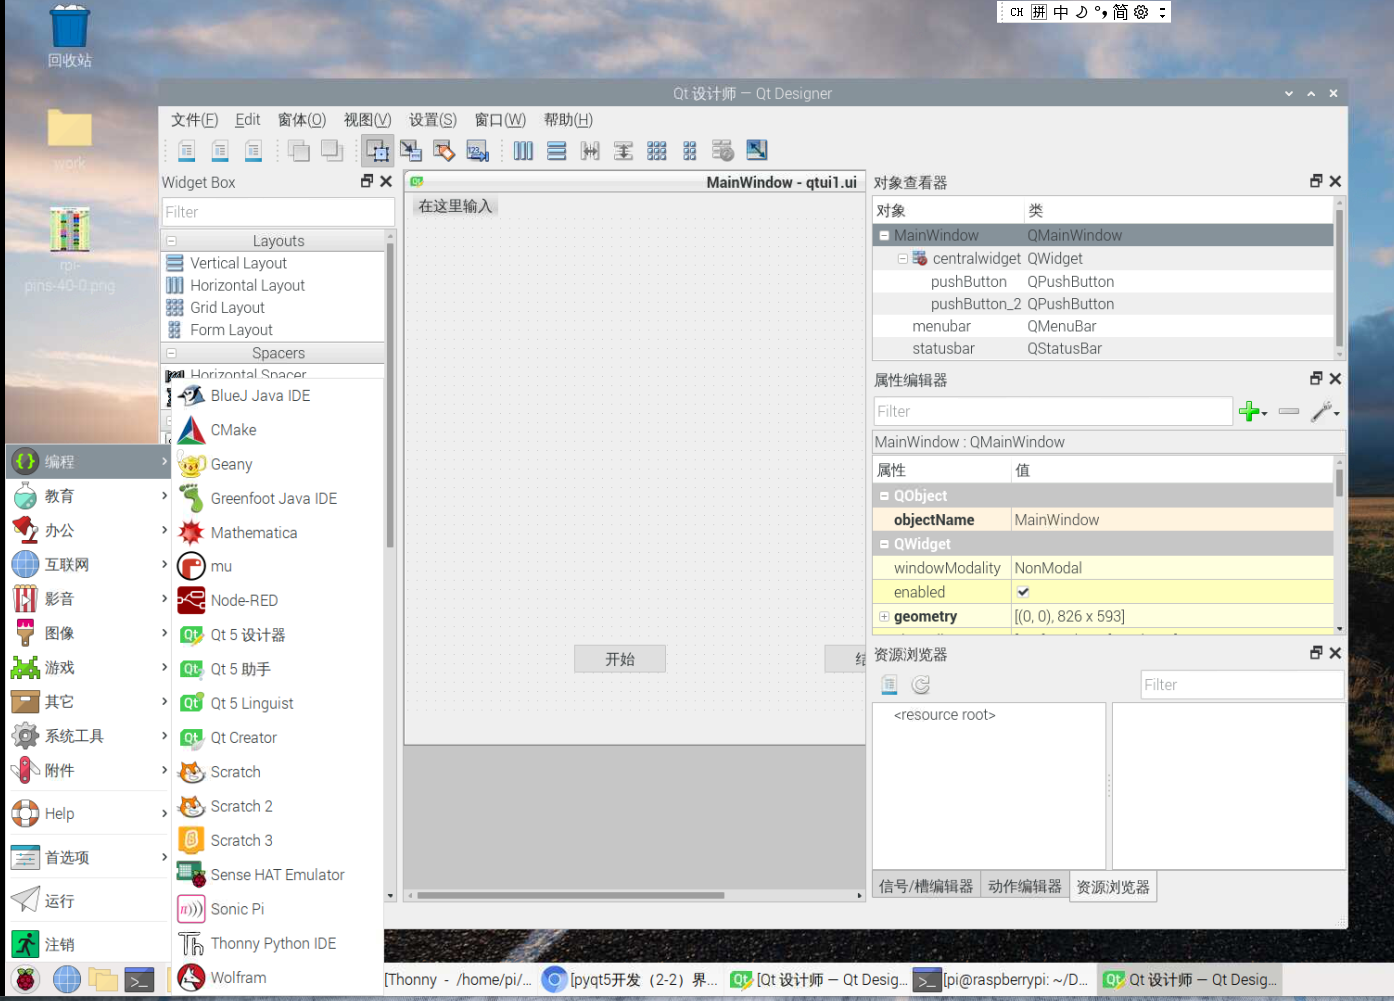Image resolution: width=1394 pixels, height=1001 pixels.
Task: Open the 视图(V) menu
Action: pos(368,120)
